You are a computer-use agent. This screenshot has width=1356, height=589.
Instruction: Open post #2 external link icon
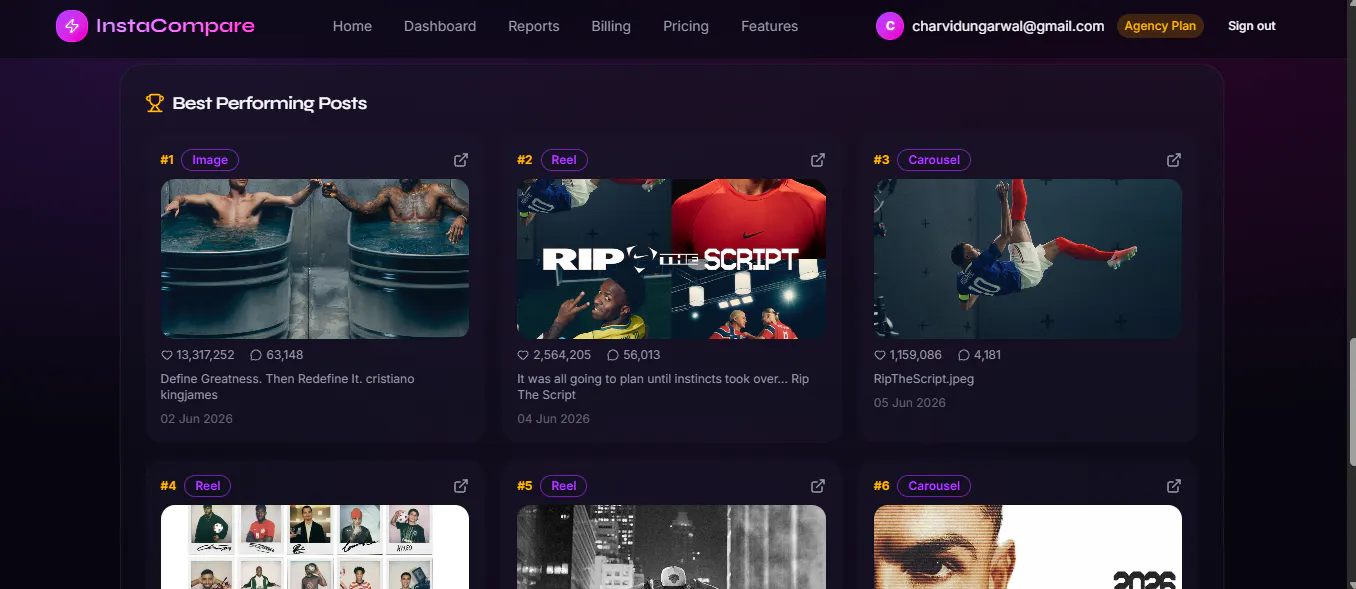point(818,160)
